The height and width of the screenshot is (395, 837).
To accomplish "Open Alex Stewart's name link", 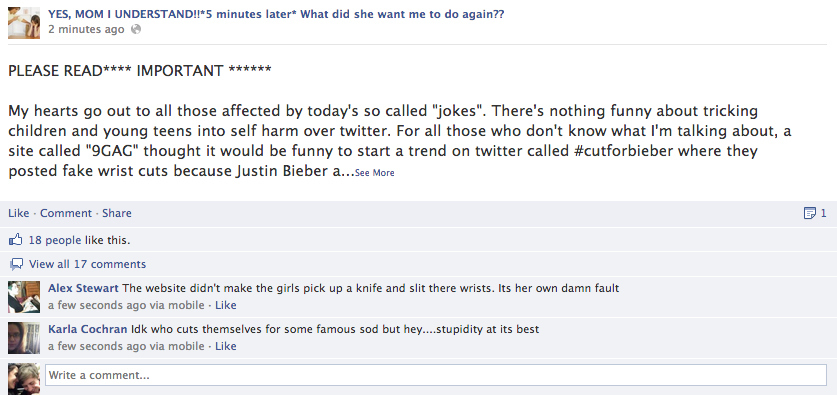I will [83, 288].
